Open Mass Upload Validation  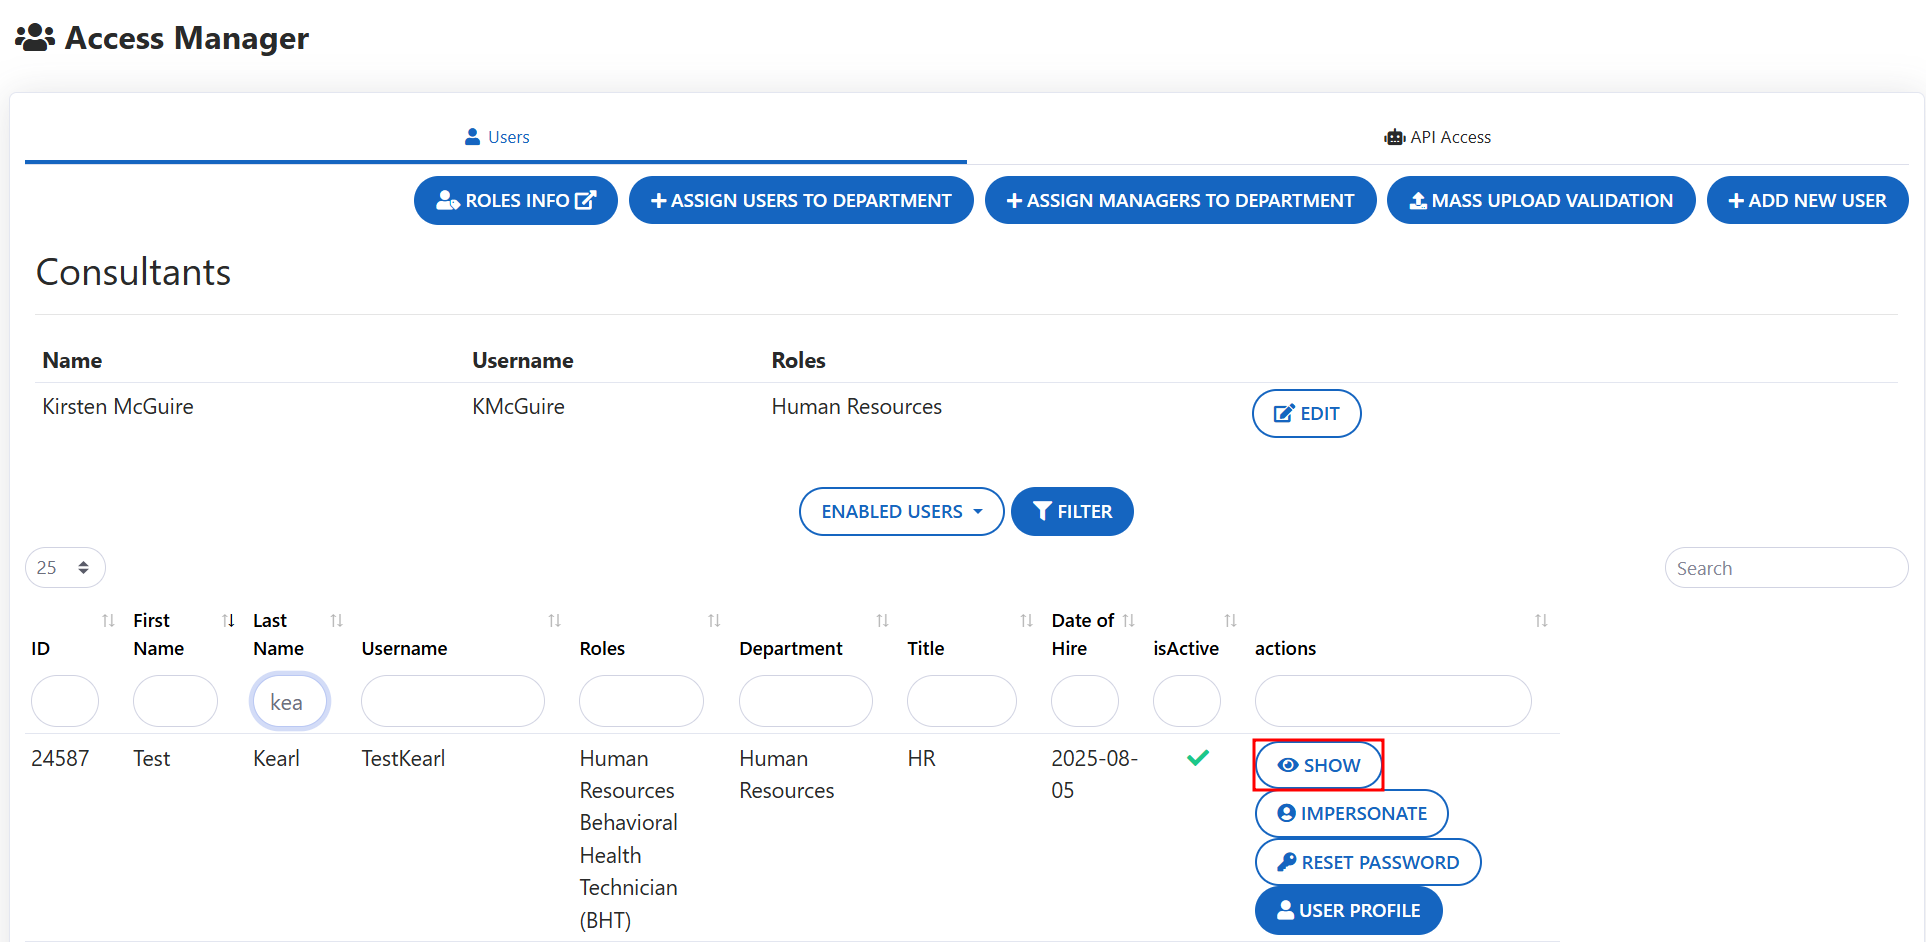1540,201
